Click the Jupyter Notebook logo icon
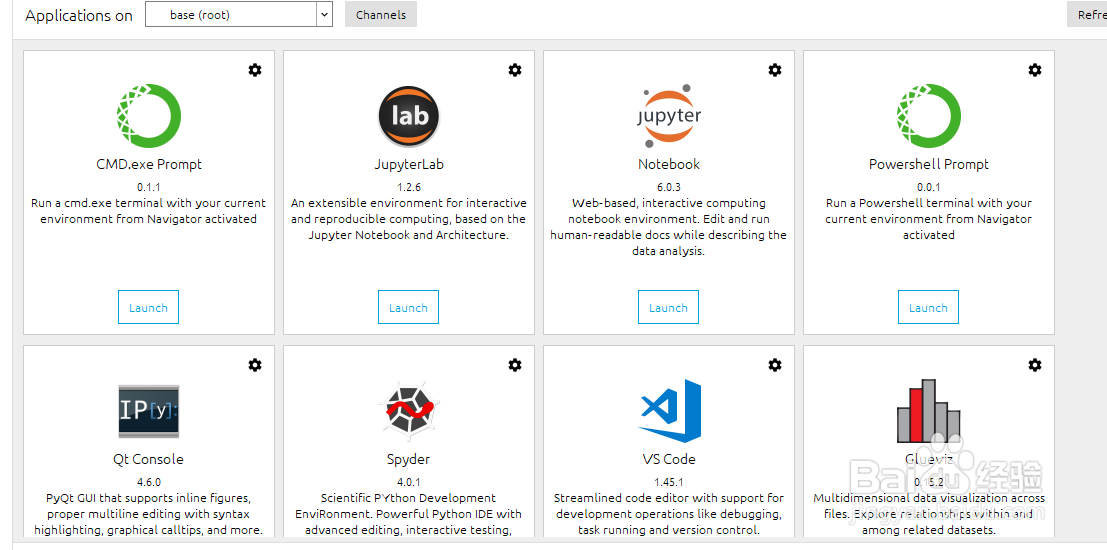 click(669, 116)
